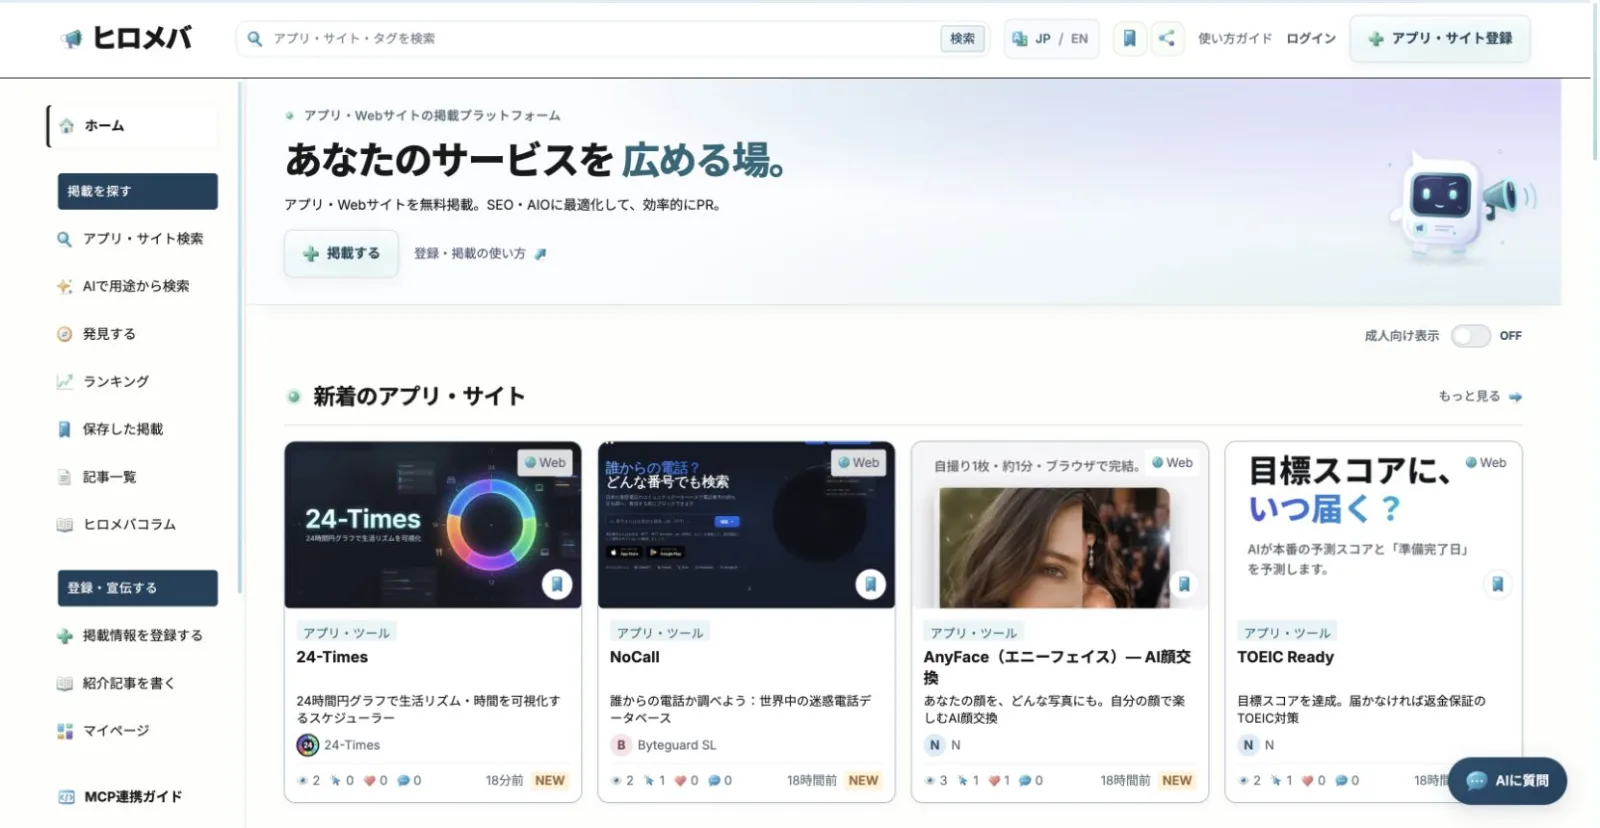Click heart icon on AnyFace card

[x=994, y=780]
